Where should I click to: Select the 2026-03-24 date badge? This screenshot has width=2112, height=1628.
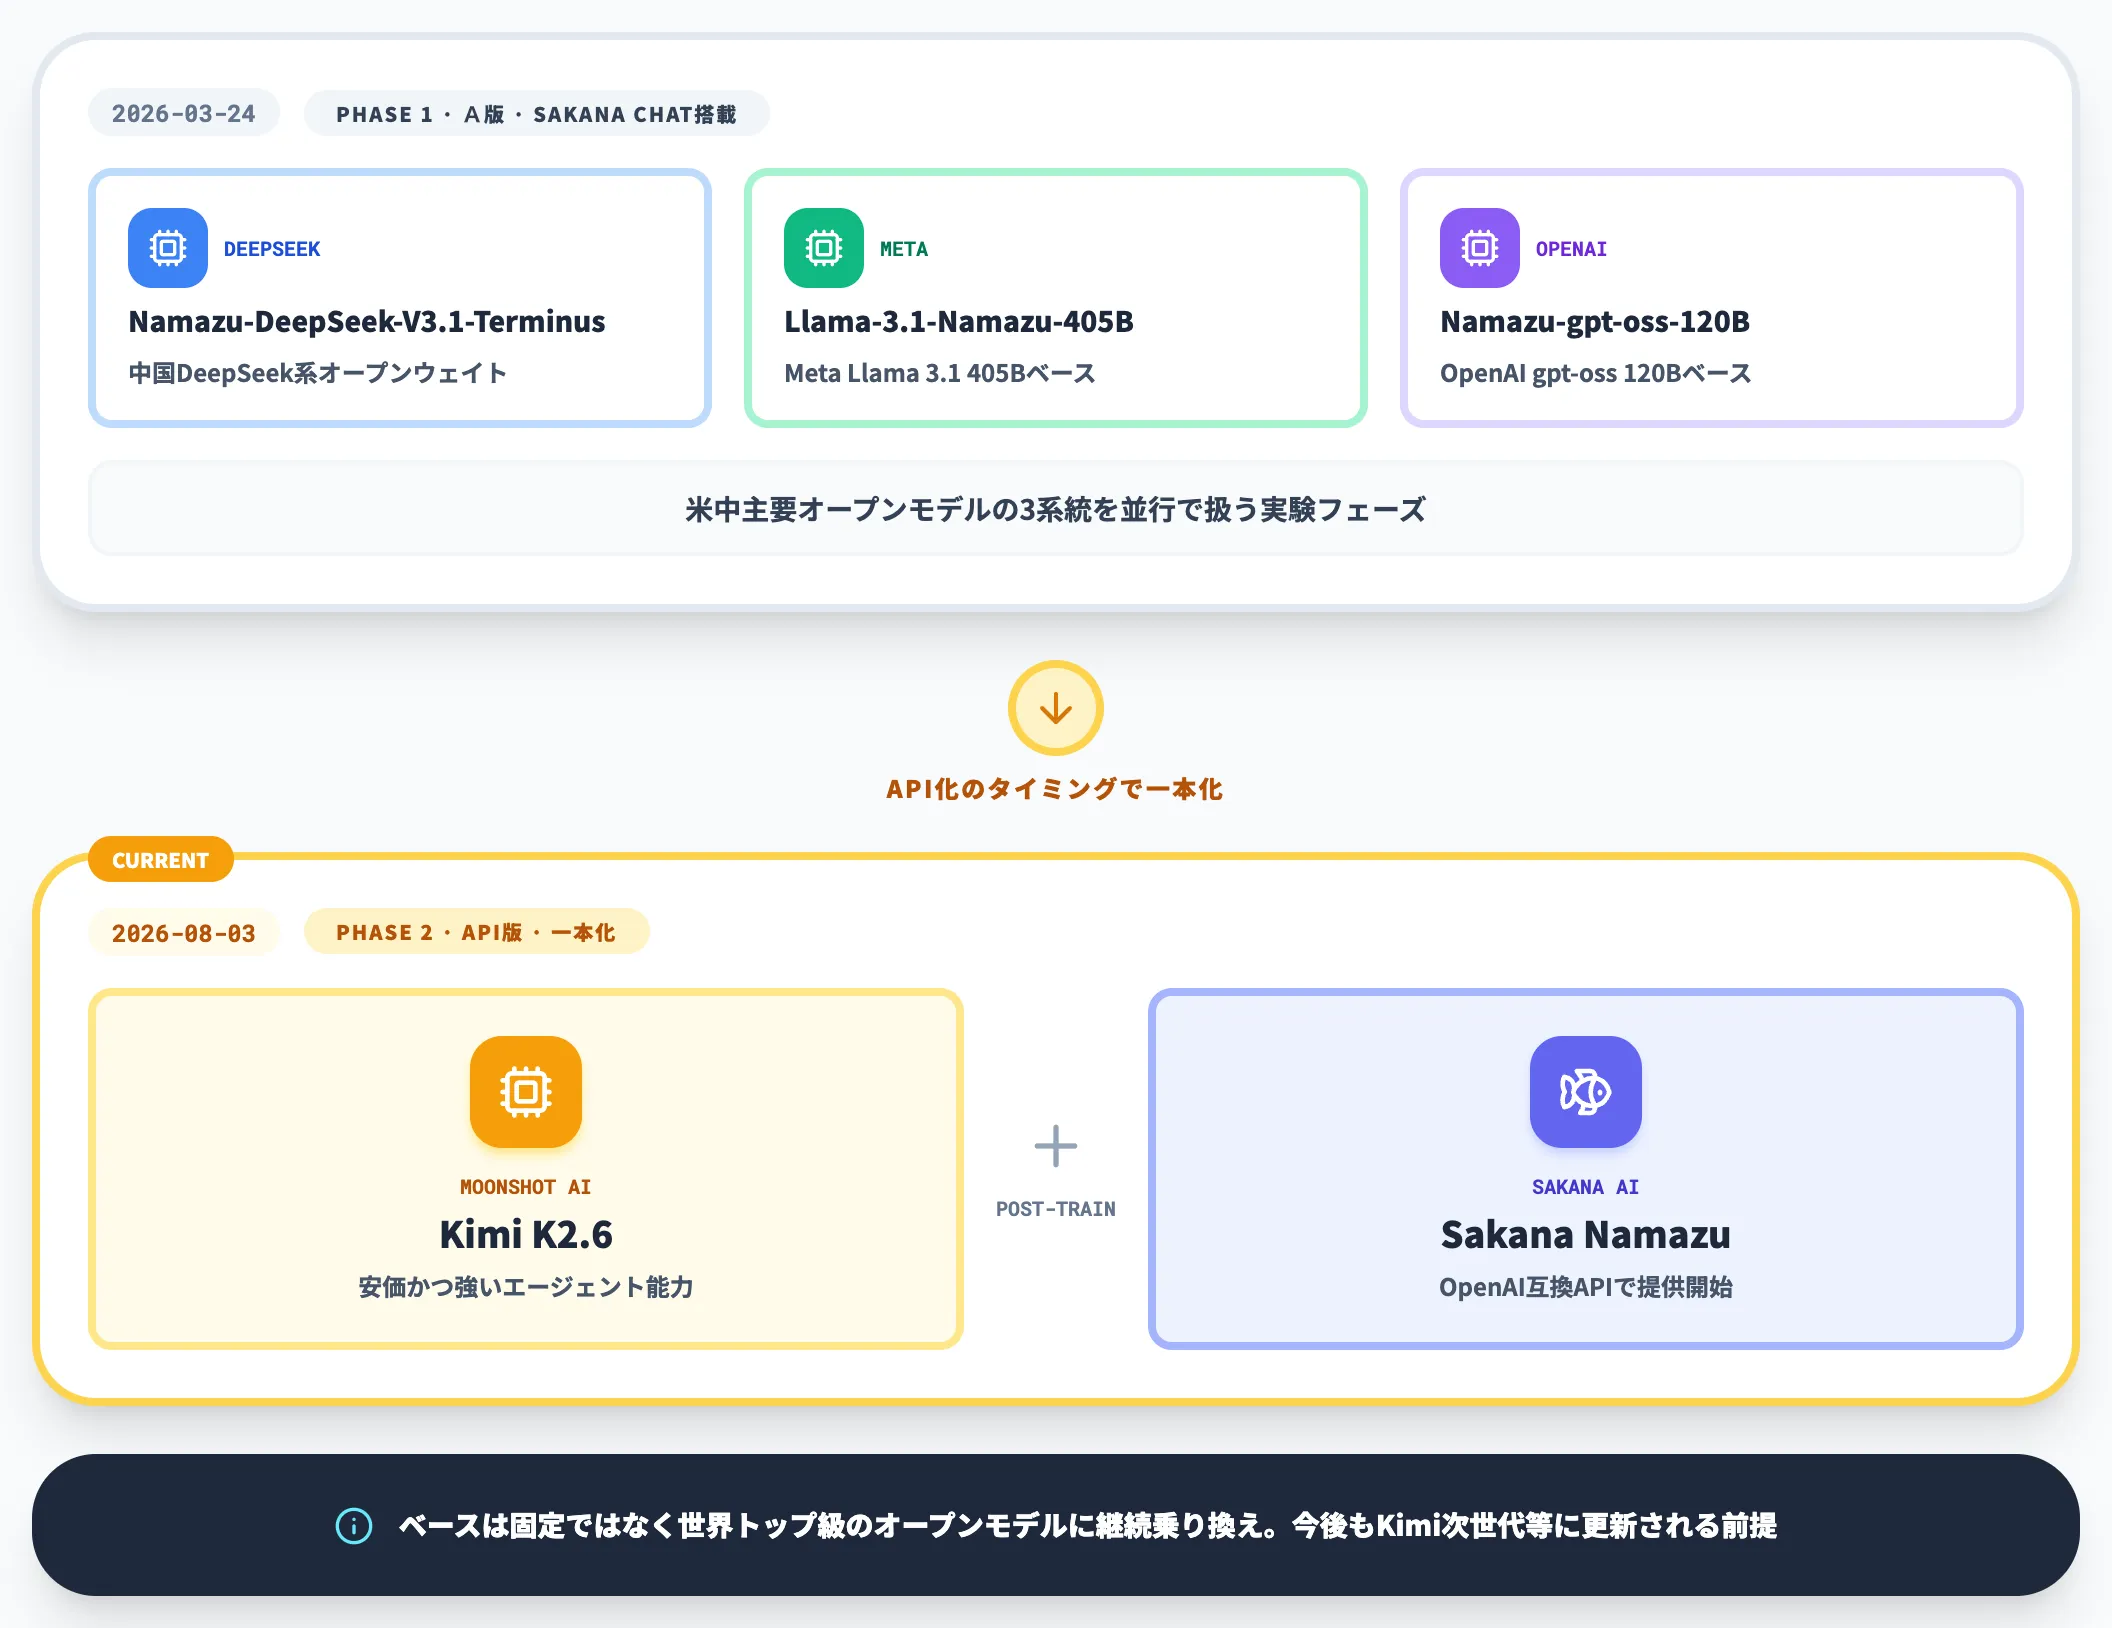pos(184,114)
